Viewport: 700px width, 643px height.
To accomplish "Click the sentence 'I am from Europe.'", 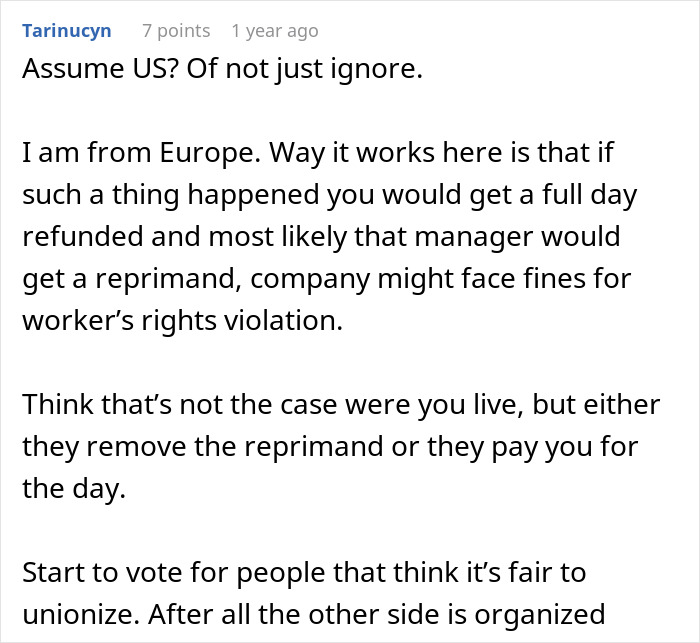I will coord(142,153).
